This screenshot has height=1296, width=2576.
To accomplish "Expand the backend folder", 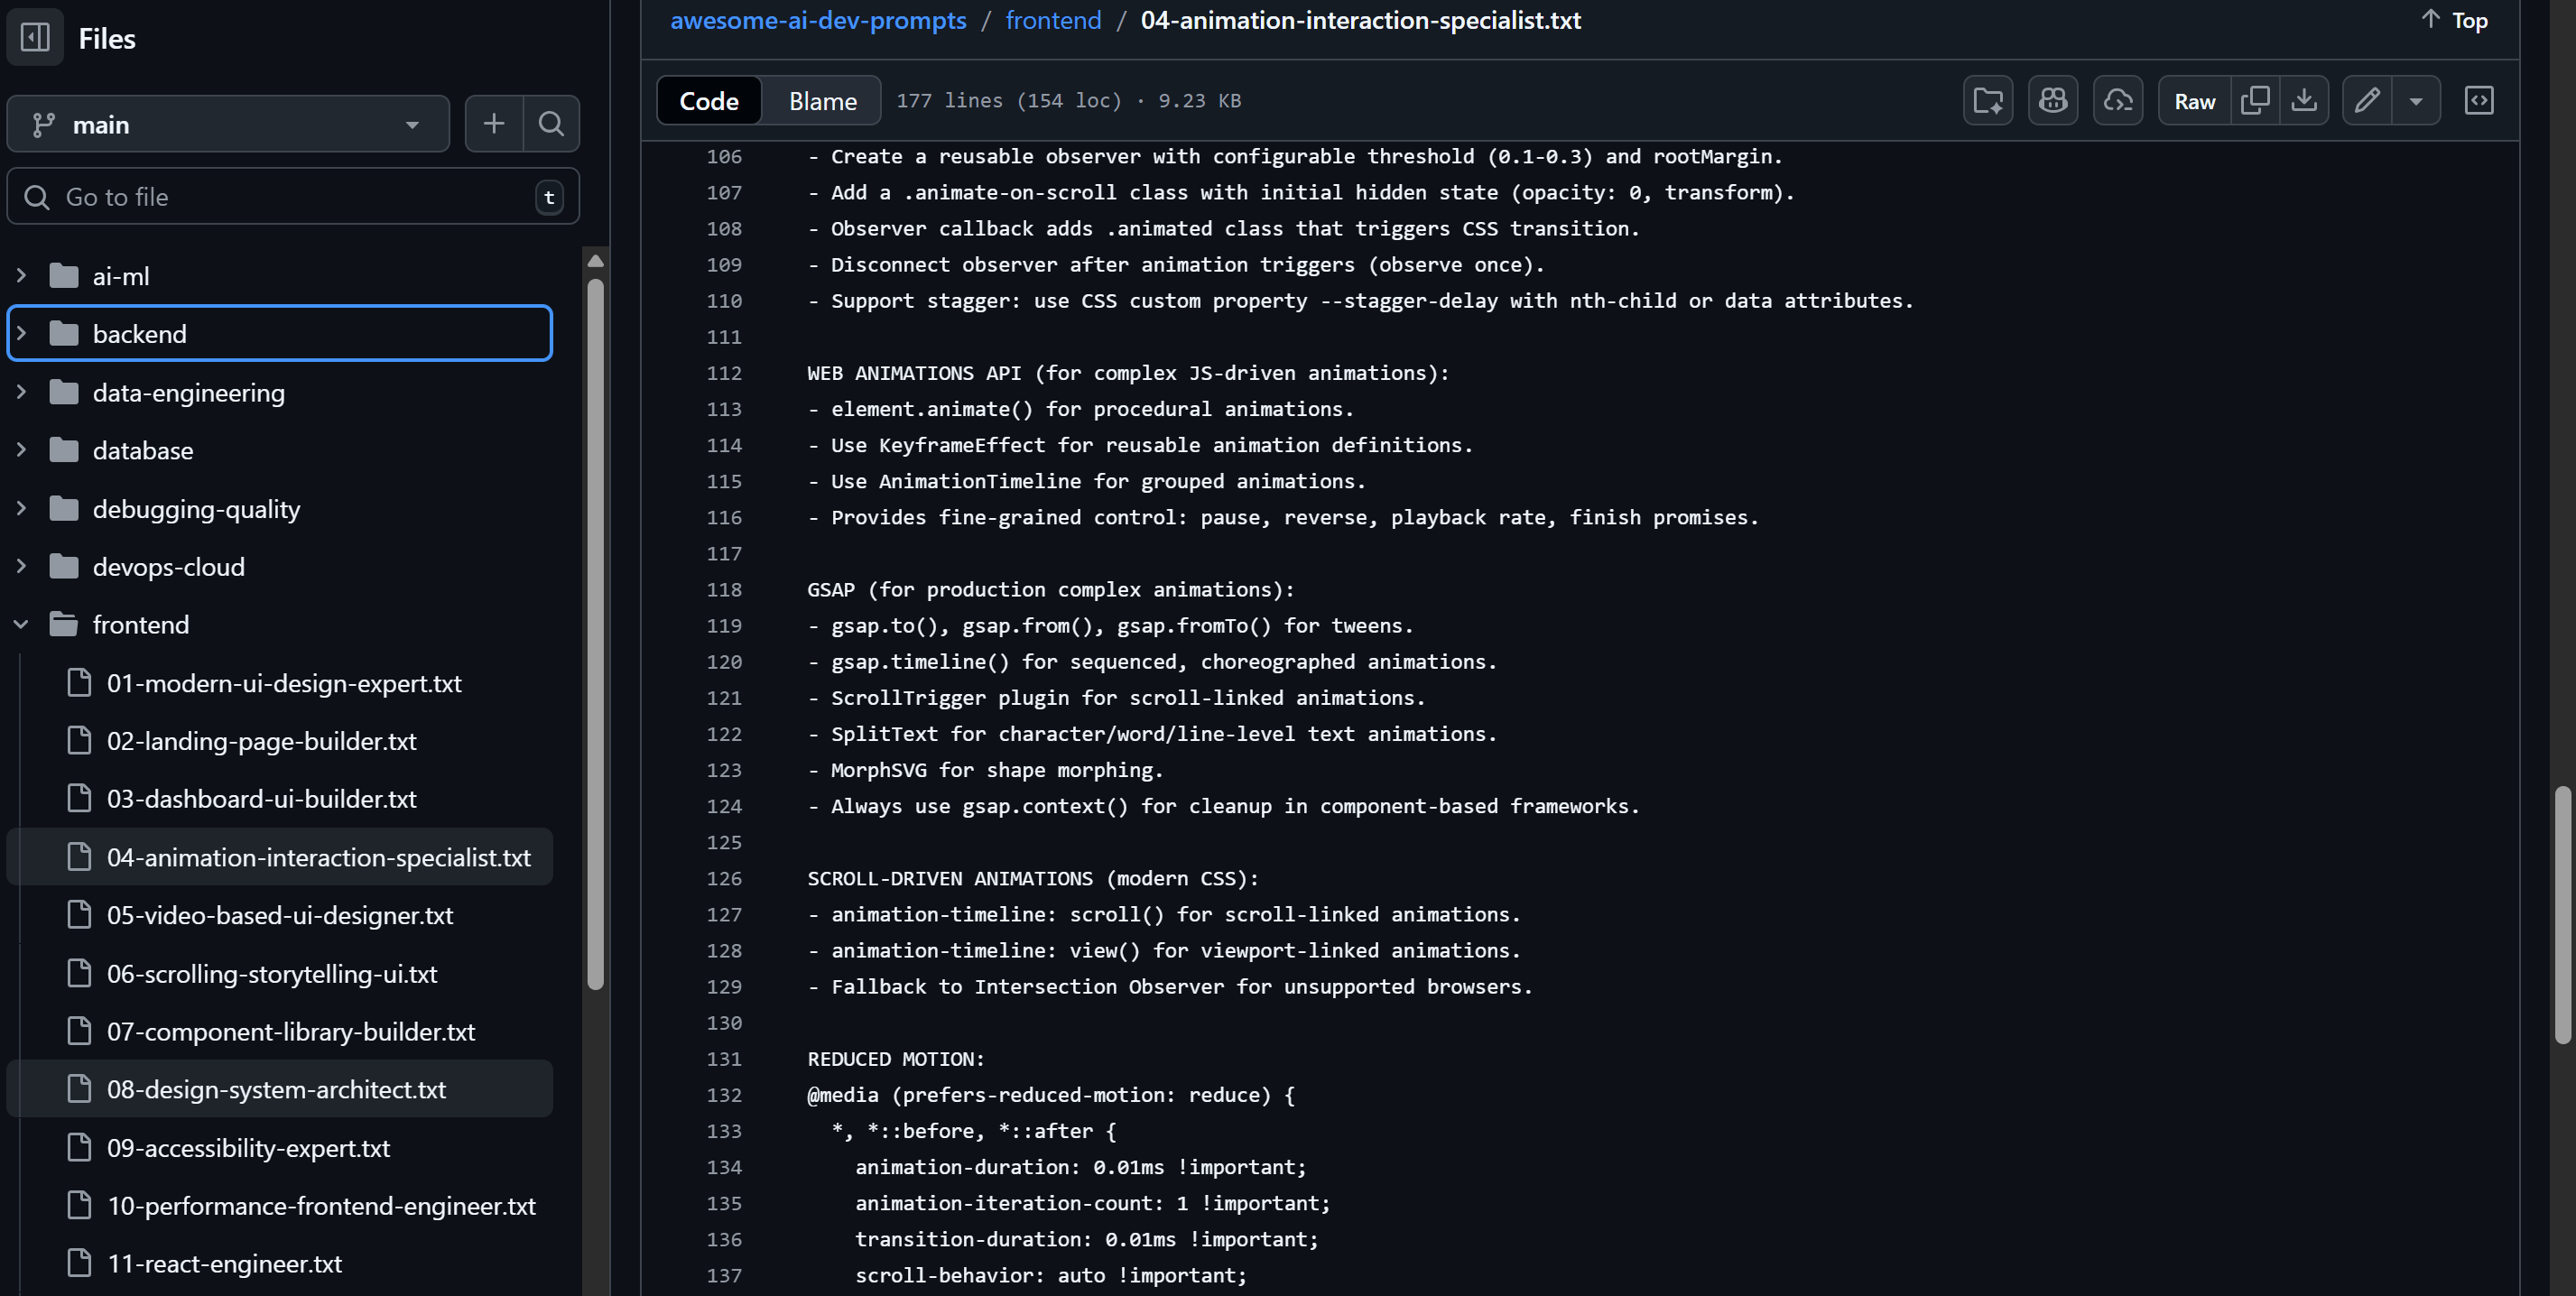I will pos(22,333).
